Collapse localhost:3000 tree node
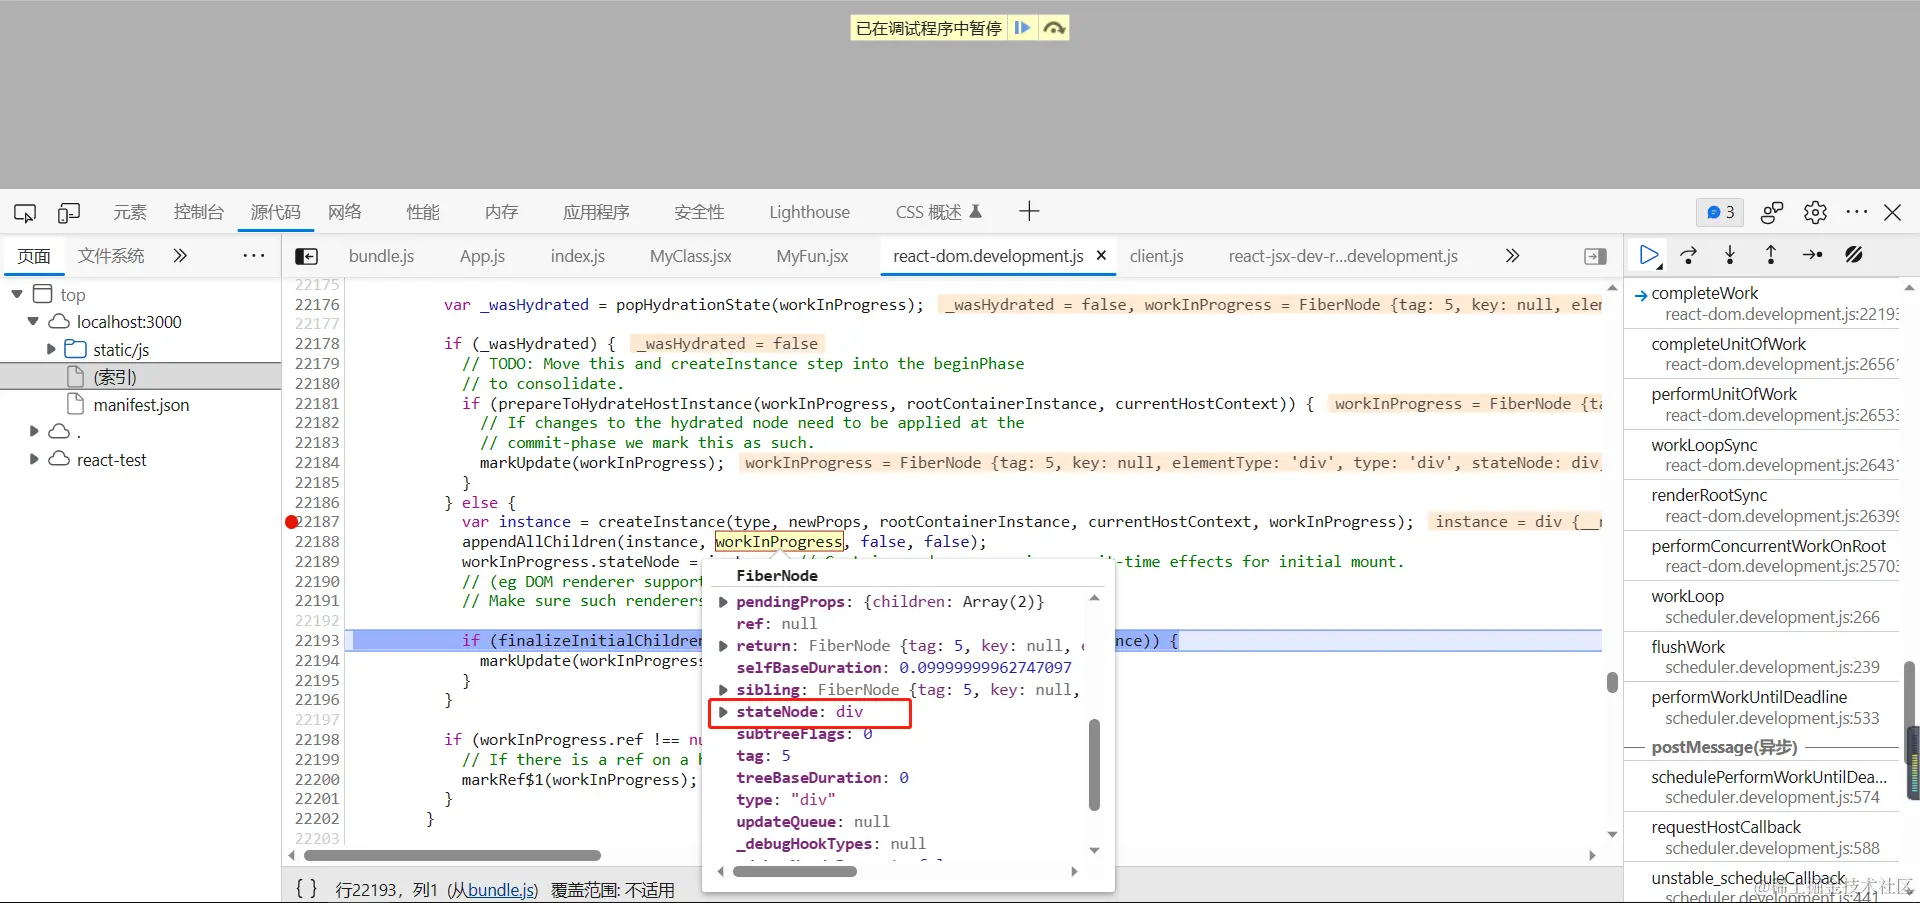 pyautogui.click(x=33, y=322)
